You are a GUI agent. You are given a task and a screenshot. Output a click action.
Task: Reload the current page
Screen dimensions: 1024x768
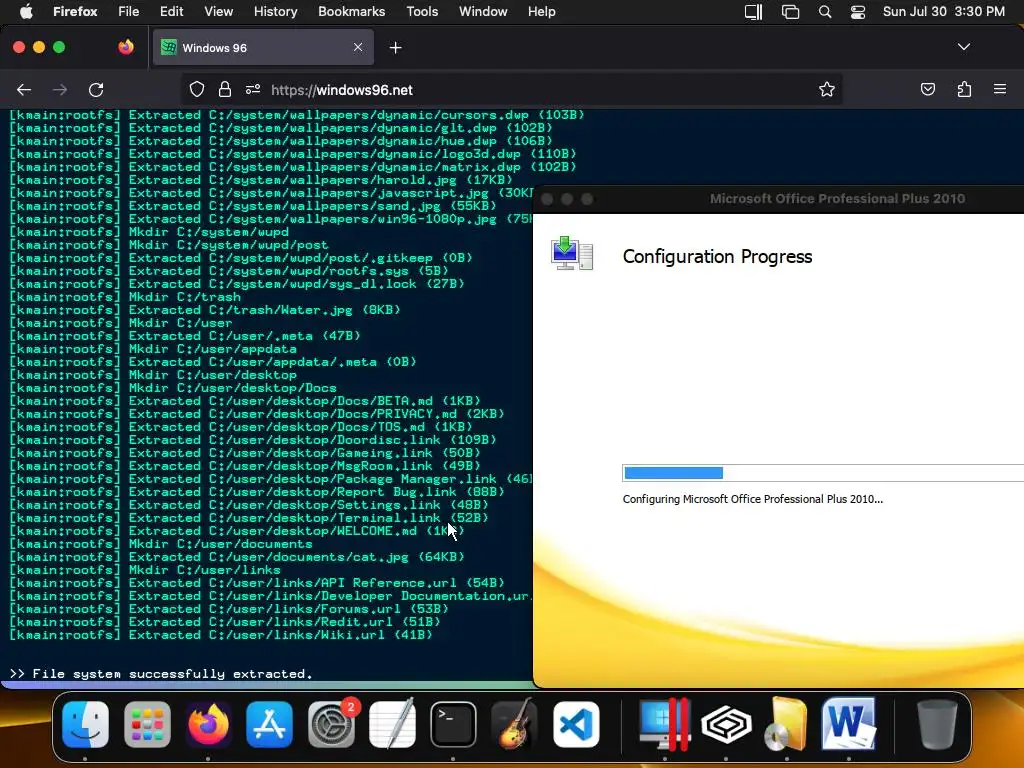tap(96, 89)
